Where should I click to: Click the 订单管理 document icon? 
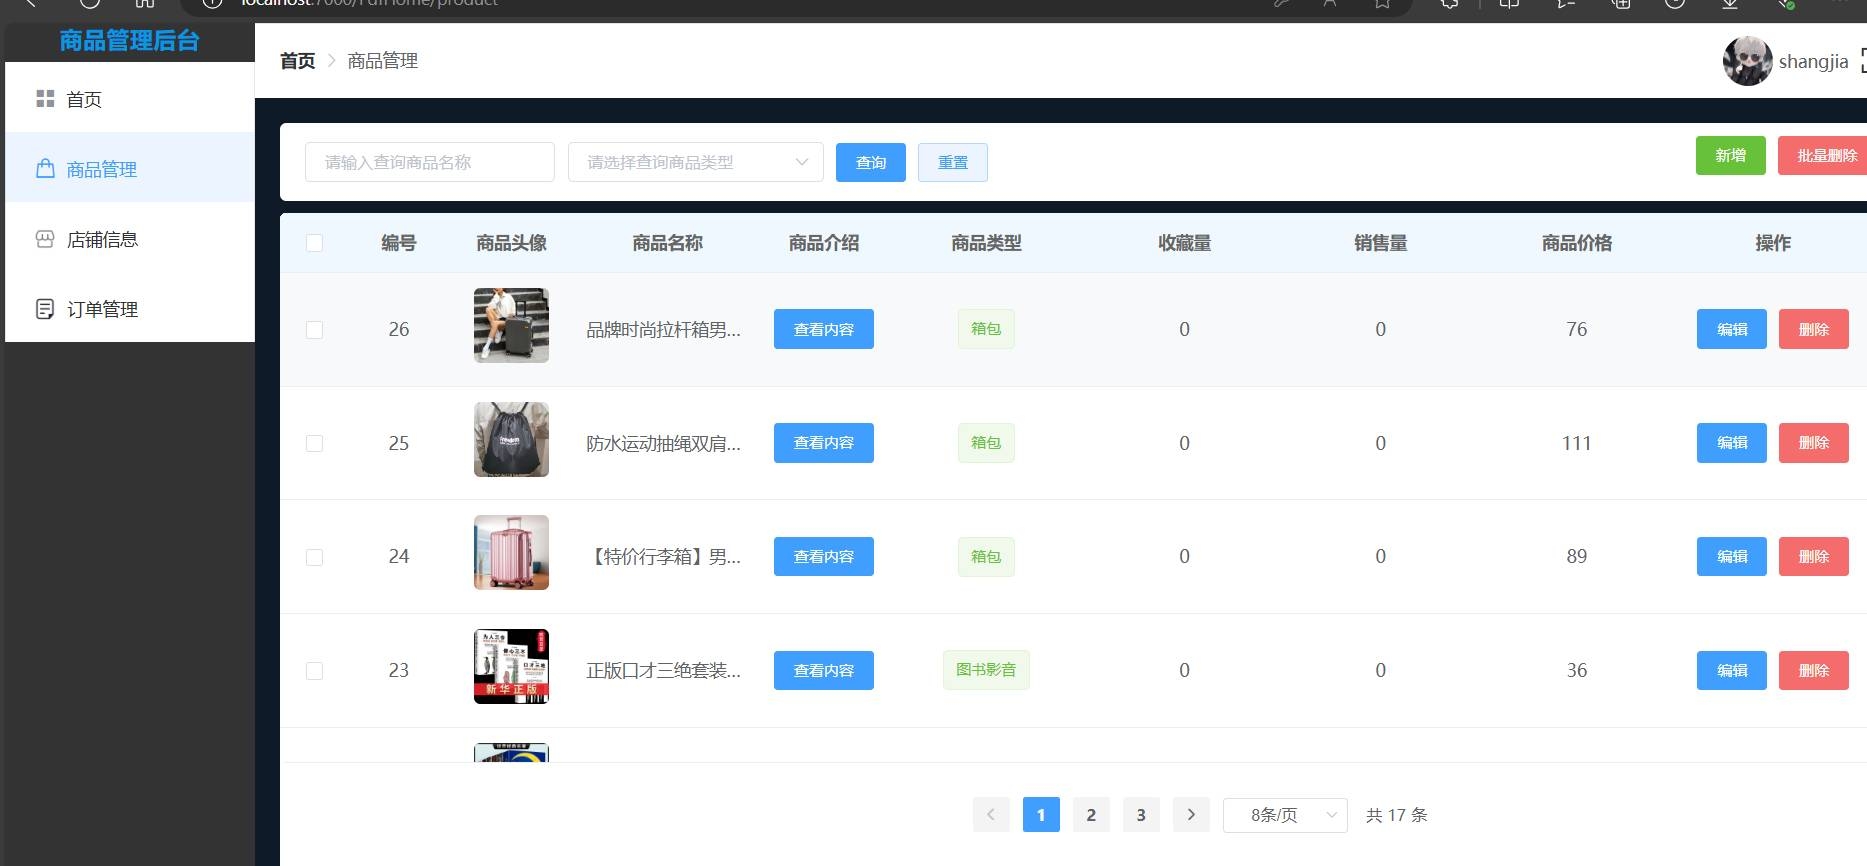[45, 309]
